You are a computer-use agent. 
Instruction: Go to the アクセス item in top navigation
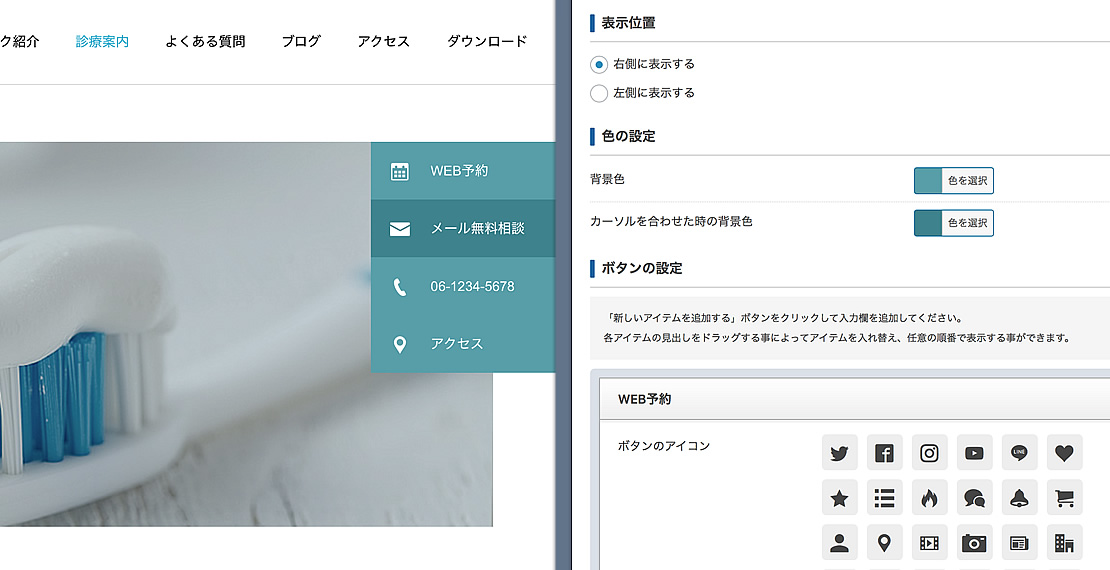[x=384, y=41]
